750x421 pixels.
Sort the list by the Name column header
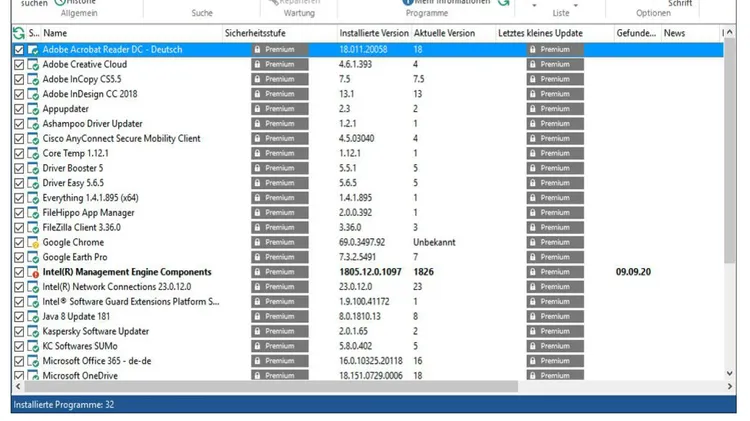coord(132,33)
